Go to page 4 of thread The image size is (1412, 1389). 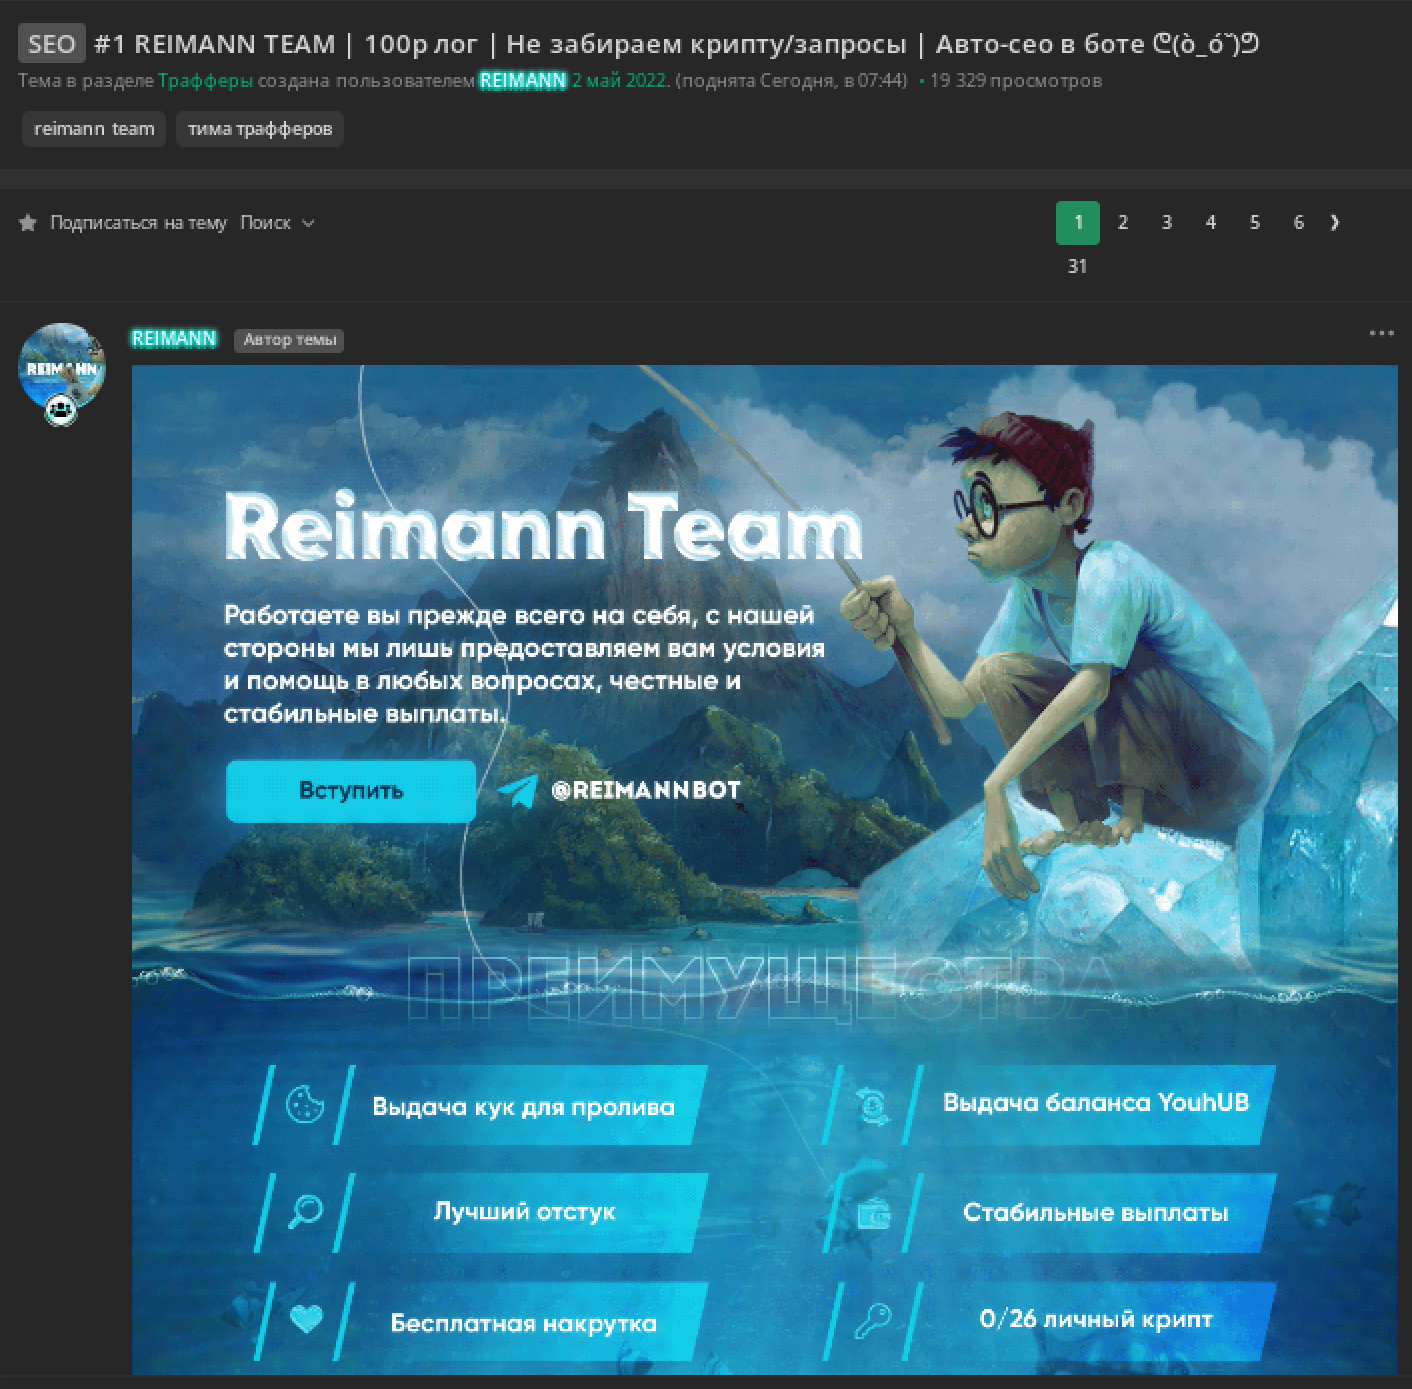click(x=1211, y=223)
